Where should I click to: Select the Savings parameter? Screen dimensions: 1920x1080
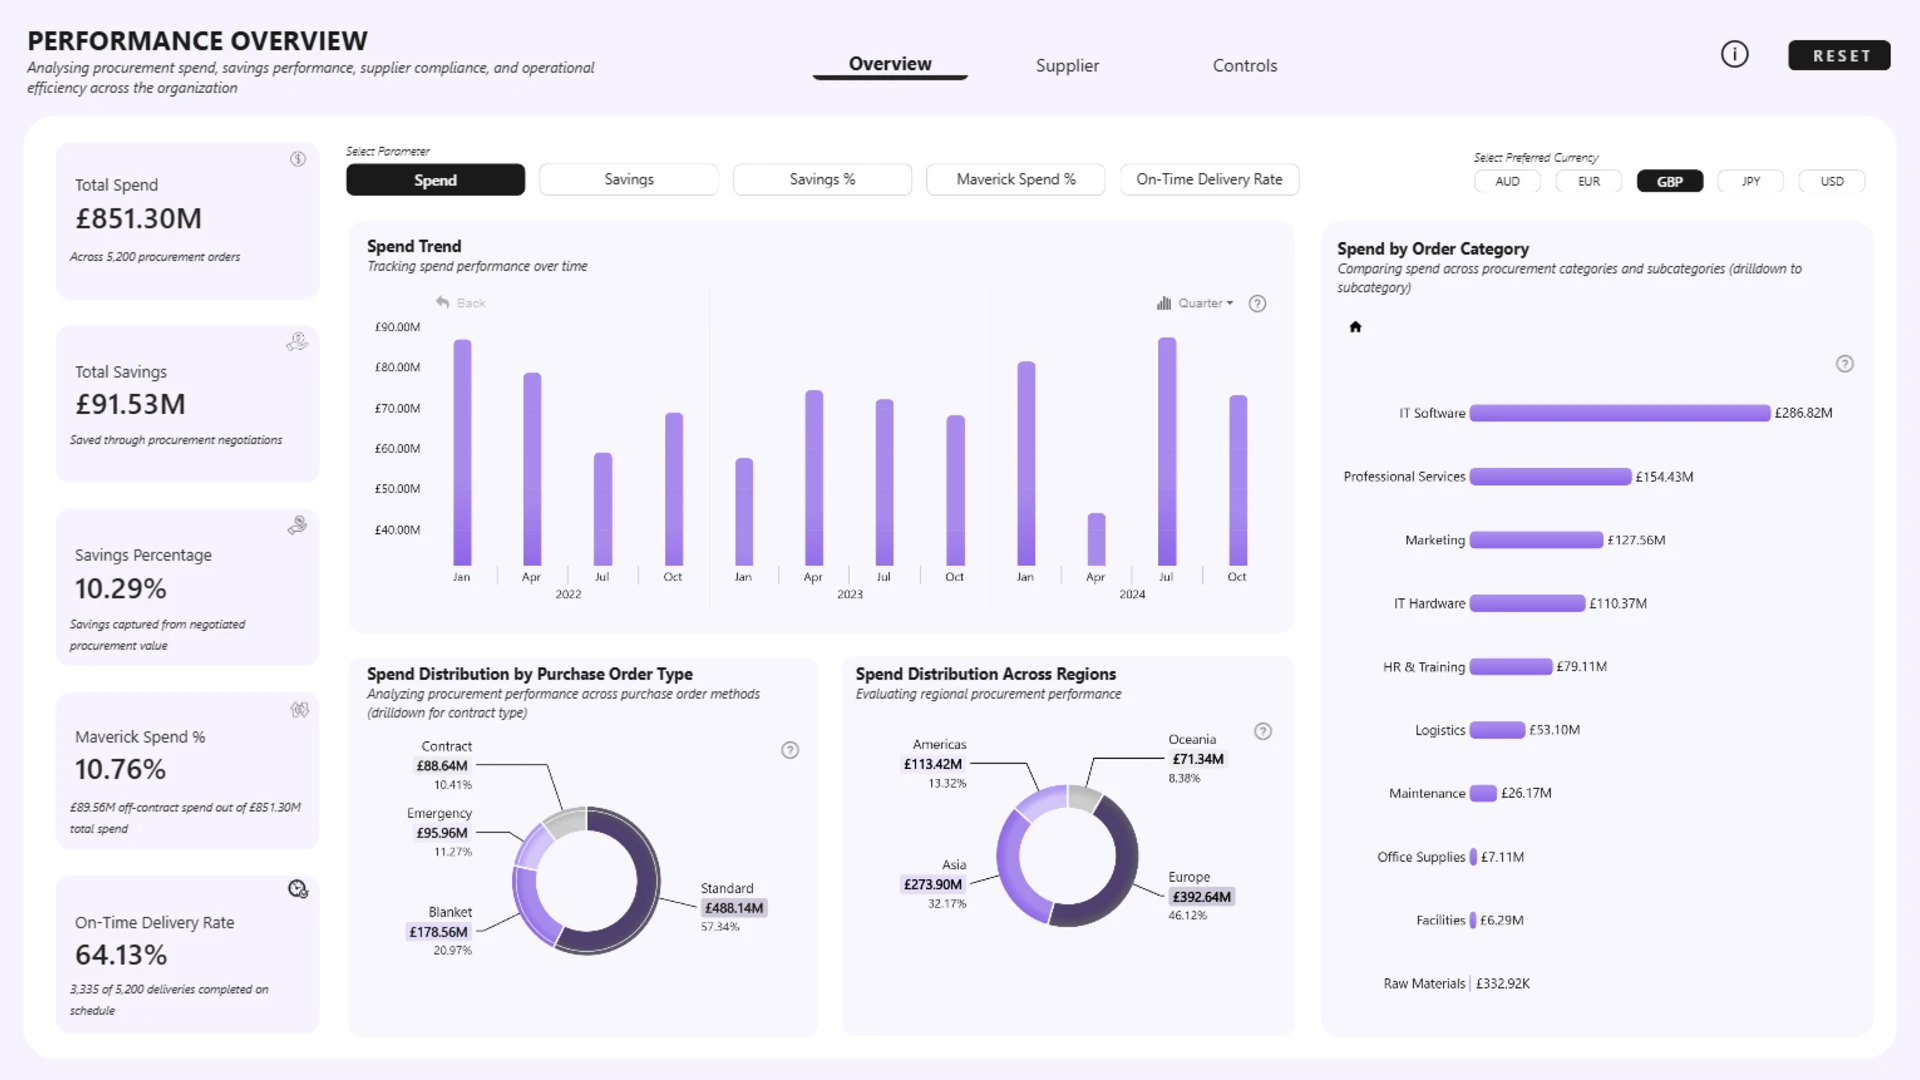pyautogui.click(x=629, y=180)
